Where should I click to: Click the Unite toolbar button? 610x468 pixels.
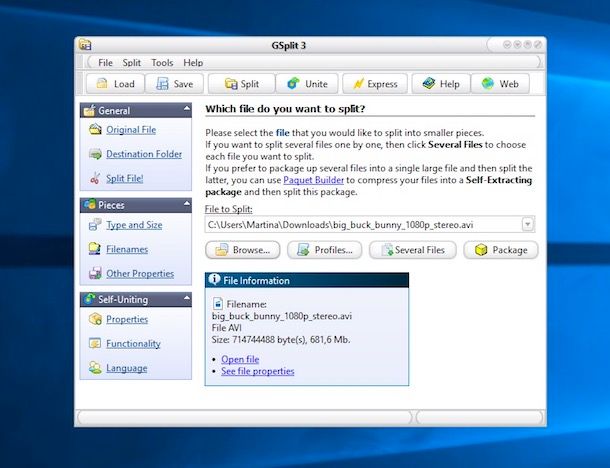pos(307,84)
